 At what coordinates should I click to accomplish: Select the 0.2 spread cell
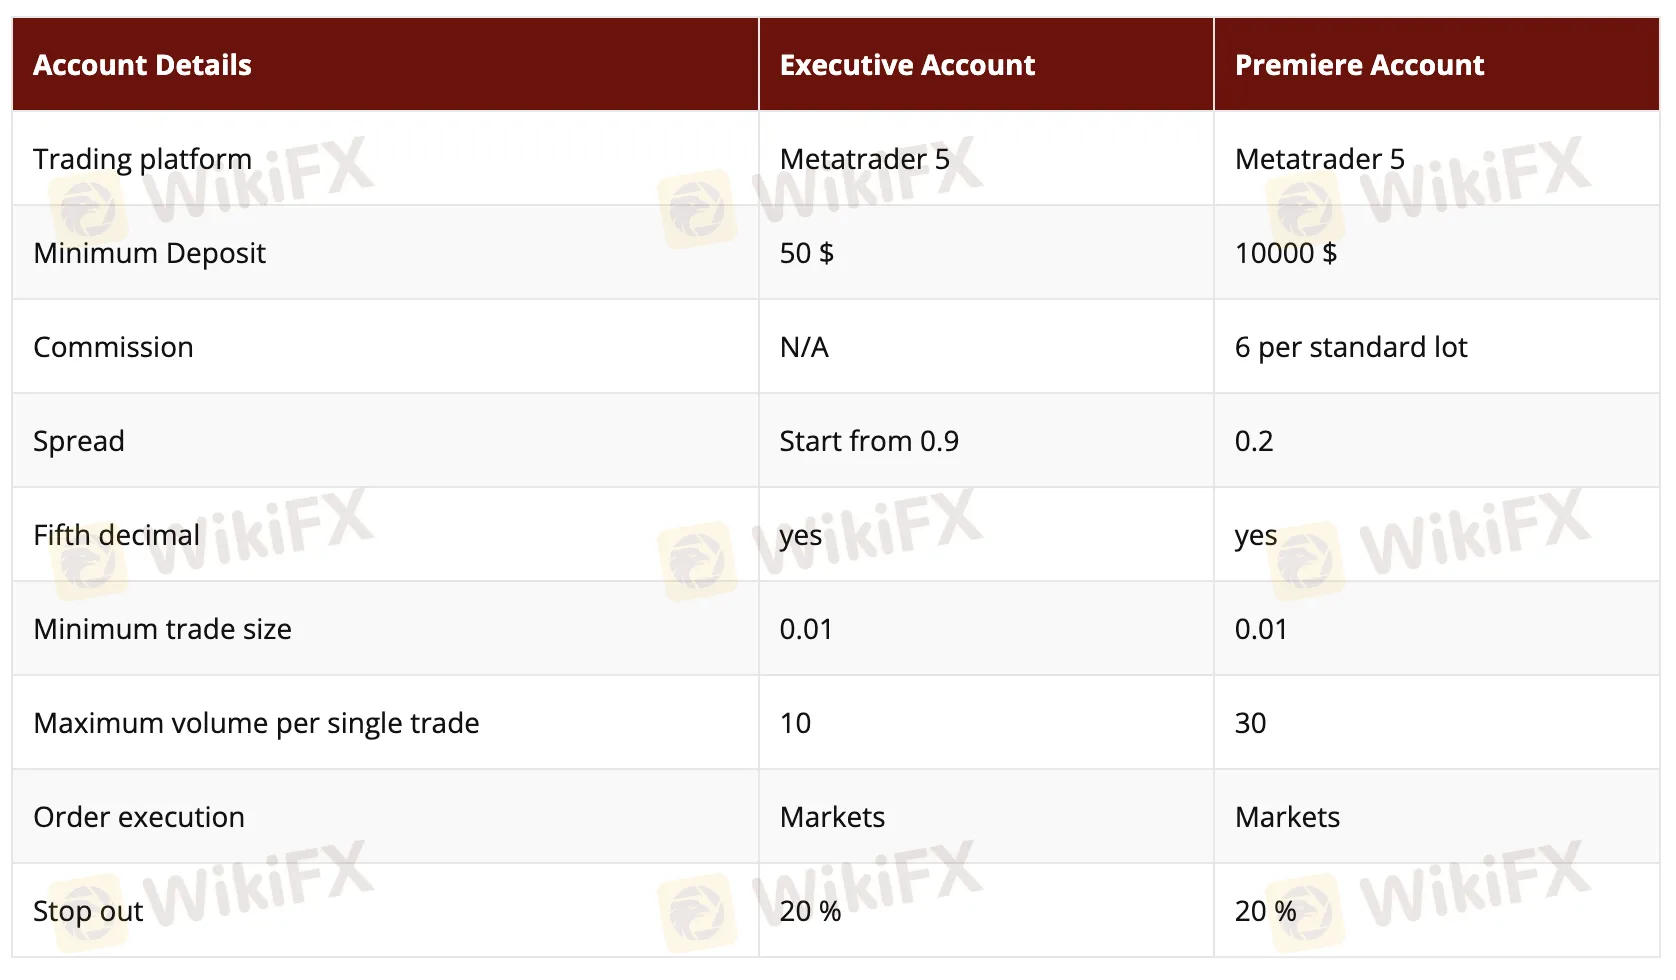[1254, 441]
